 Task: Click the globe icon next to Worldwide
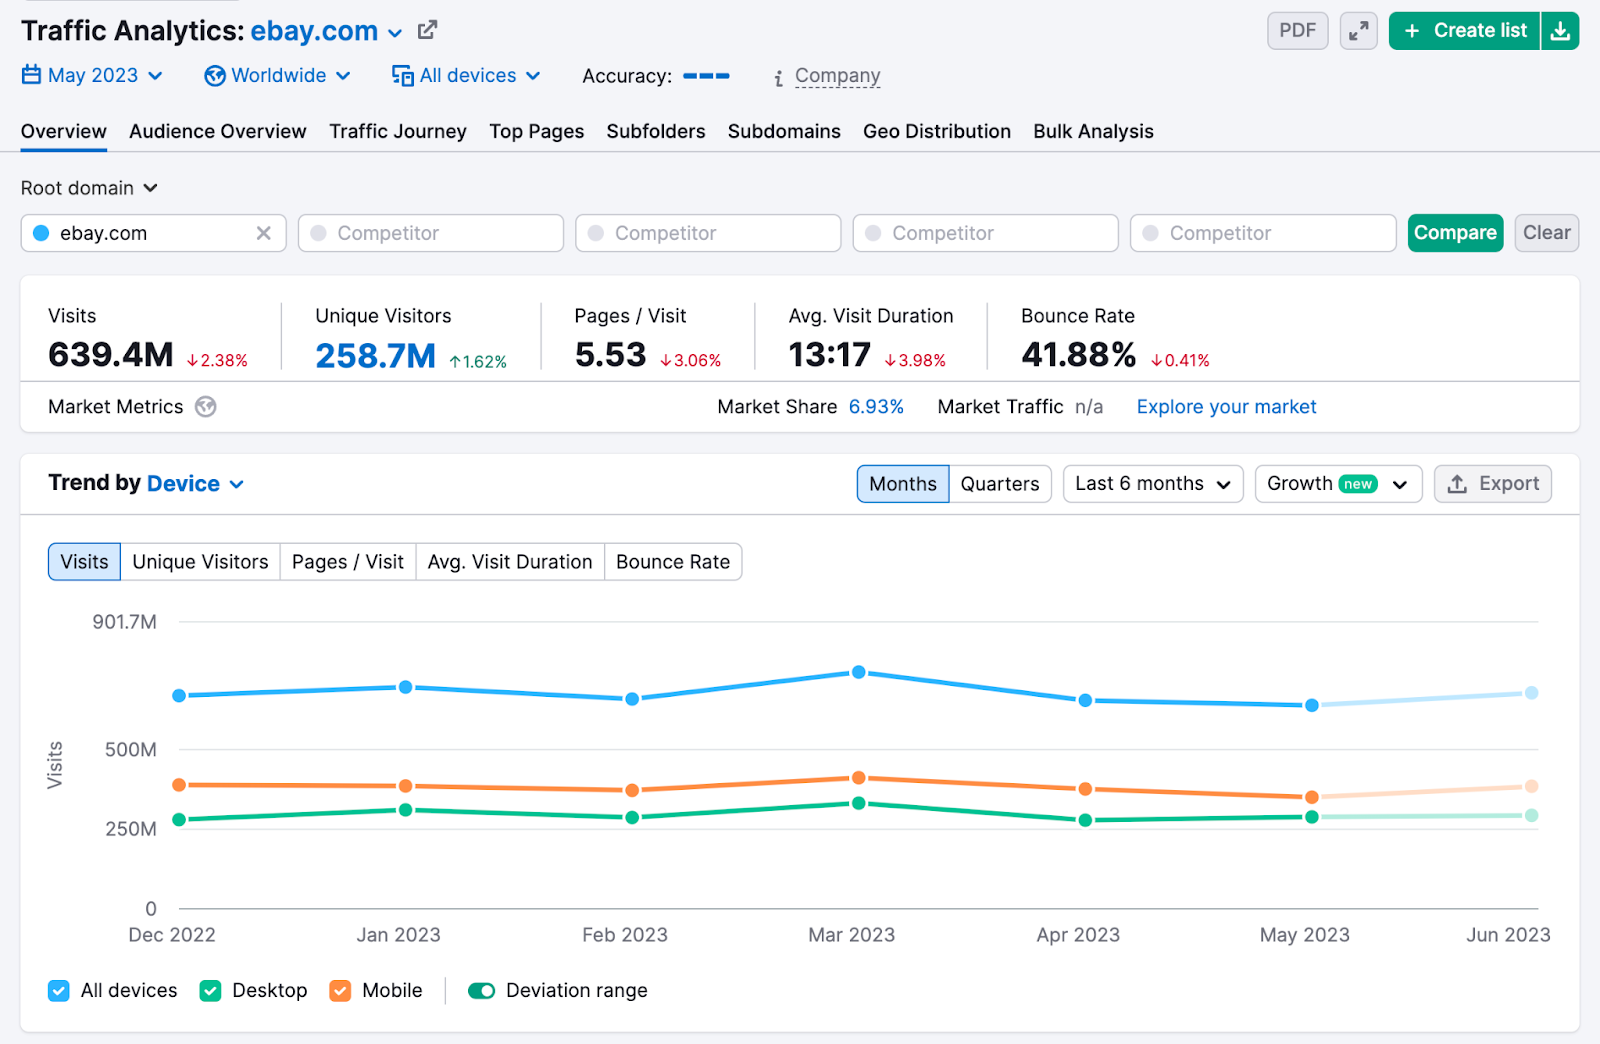[215, 76]
